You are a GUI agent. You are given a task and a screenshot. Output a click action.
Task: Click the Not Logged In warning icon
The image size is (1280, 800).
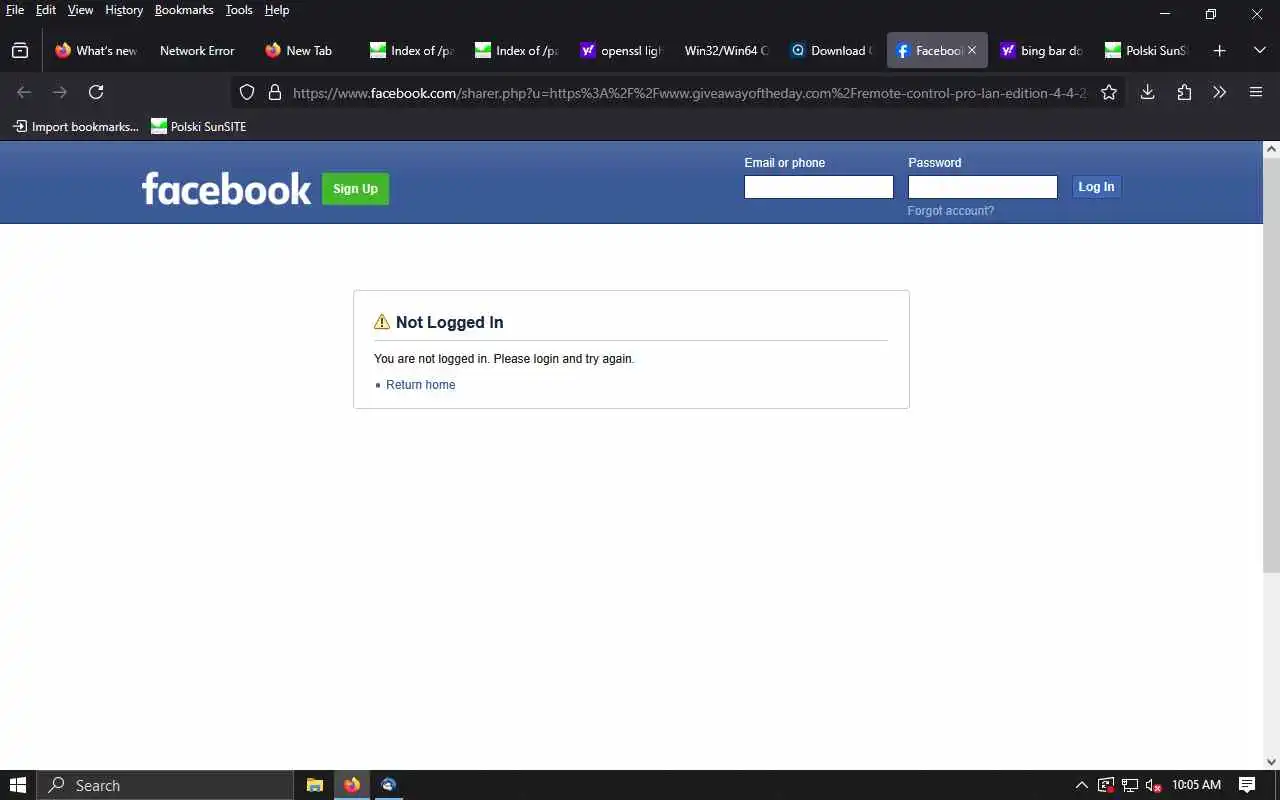[x=382, y=322]
